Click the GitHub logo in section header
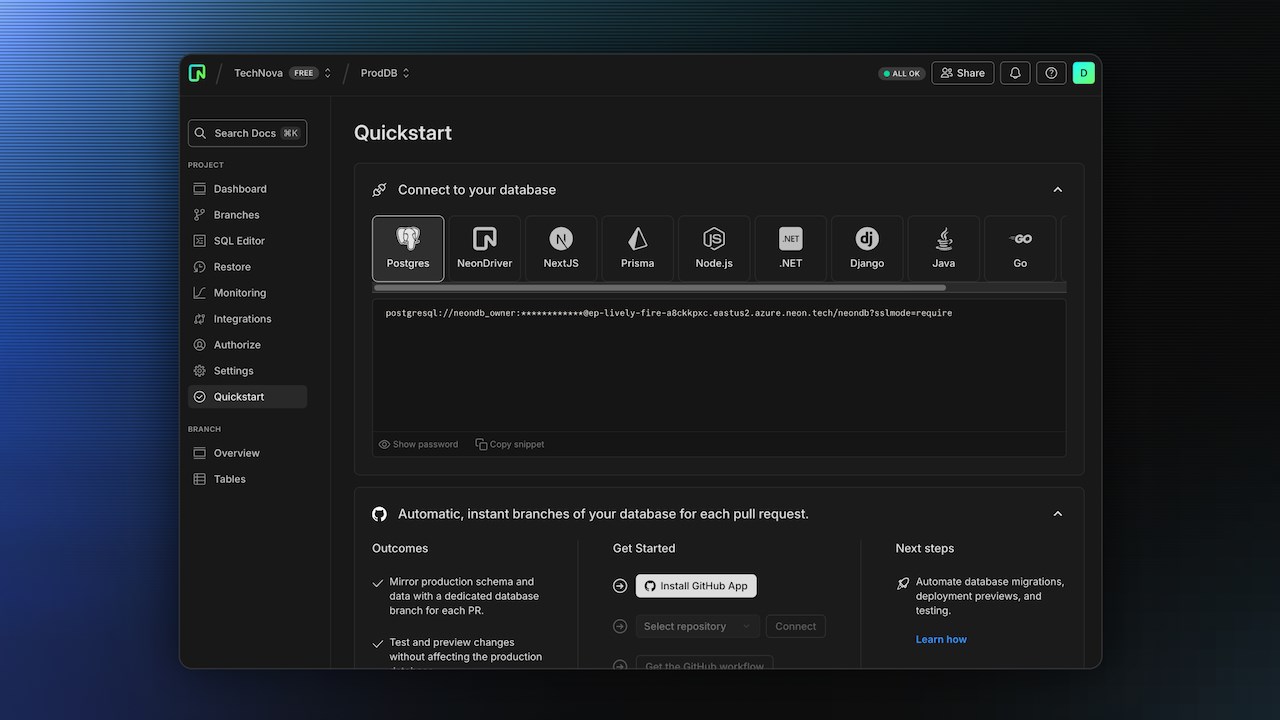 [379, 514]
